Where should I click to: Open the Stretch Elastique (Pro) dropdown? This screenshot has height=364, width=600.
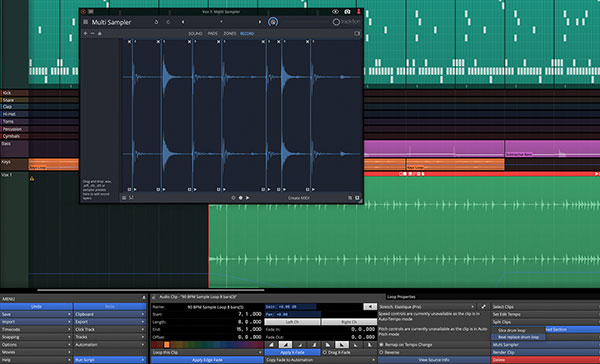(427, 307)
